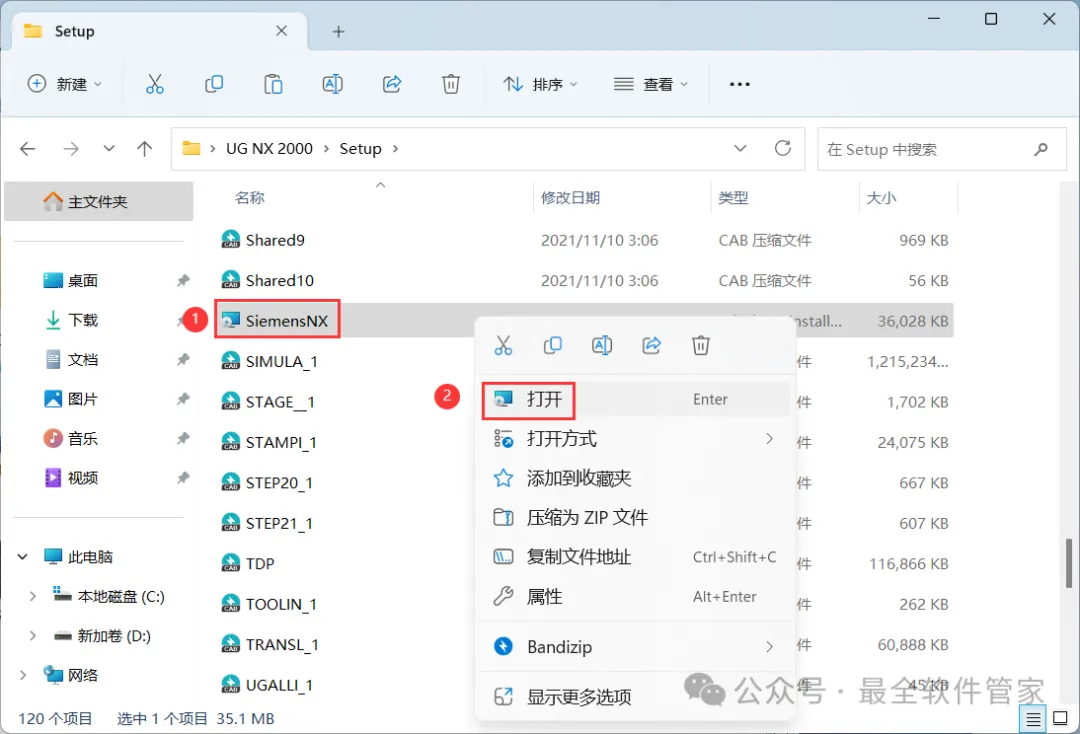This screenshot has height=734, width=1080.
Task: Click the Share icon in the top toolbar
Action: (x=392, y=84)
